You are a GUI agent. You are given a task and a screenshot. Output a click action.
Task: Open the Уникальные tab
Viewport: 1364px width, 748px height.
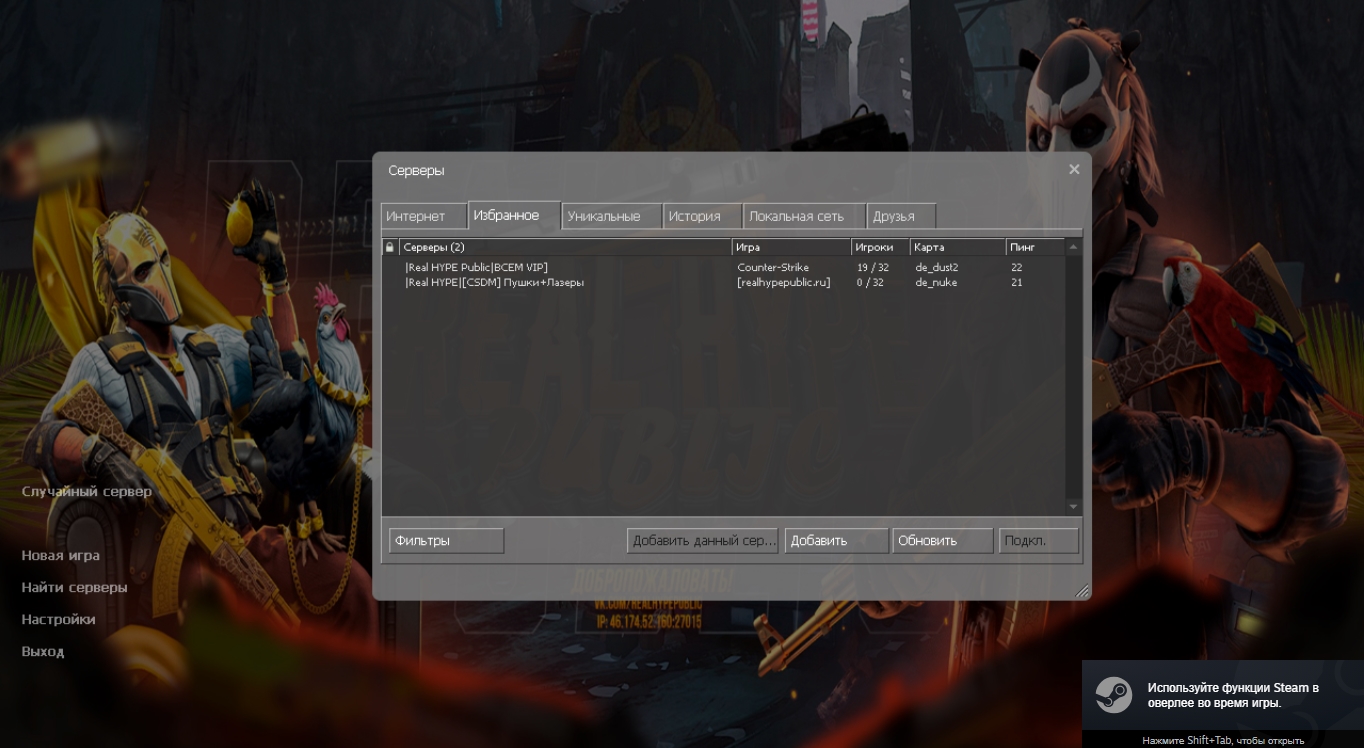(x=611, y=216)
